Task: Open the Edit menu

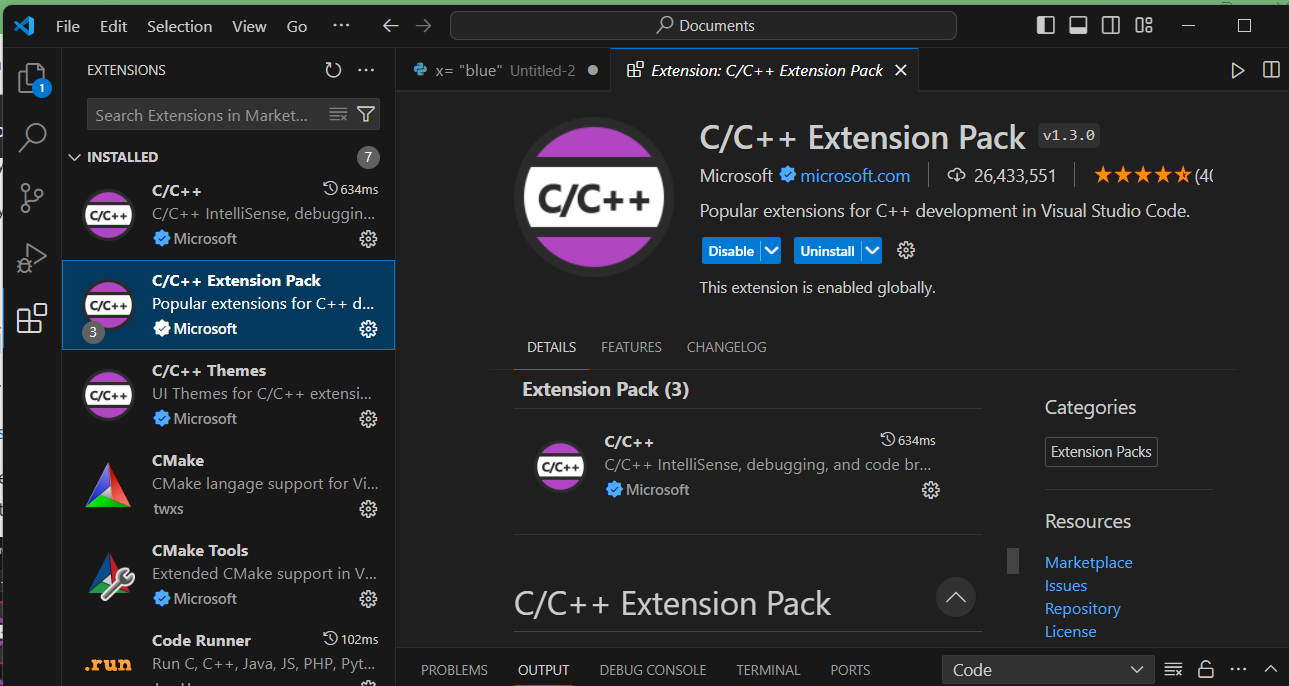Action: tap(114, 26)
